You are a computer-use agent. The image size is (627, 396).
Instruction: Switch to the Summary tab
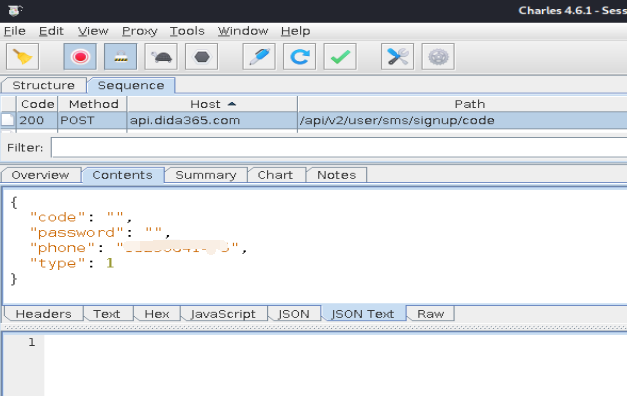coord(206,175)
